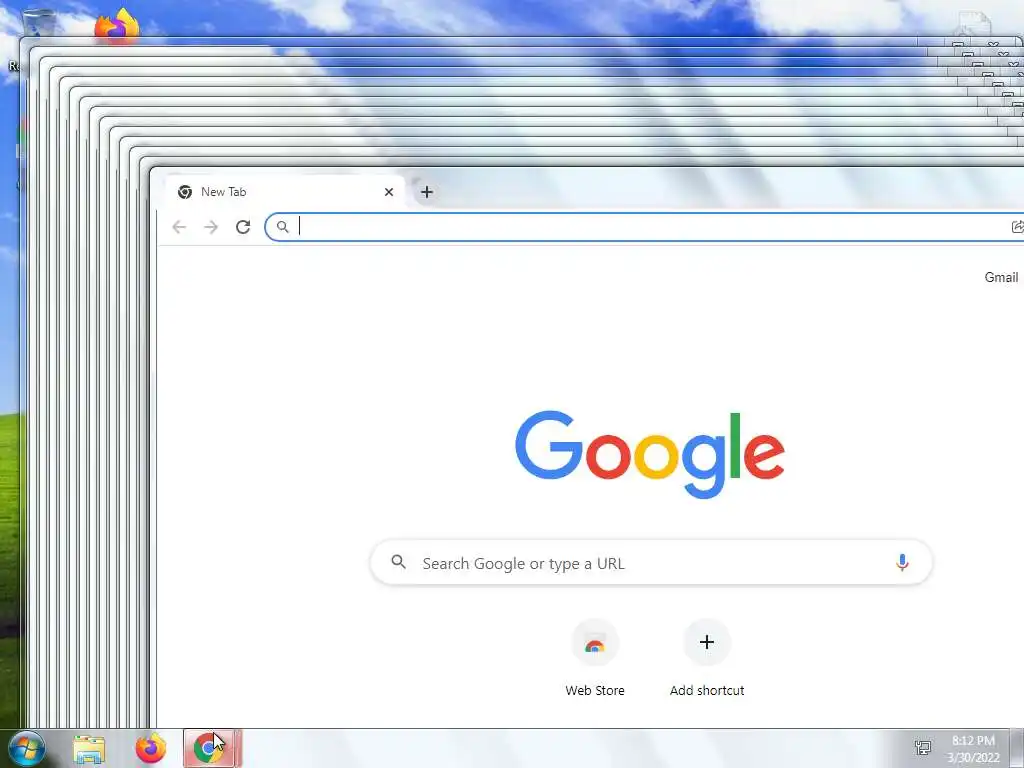The image size is (1024, 768).
Task: Click the Search Google or type a URL box
Action: click(651, 562)
